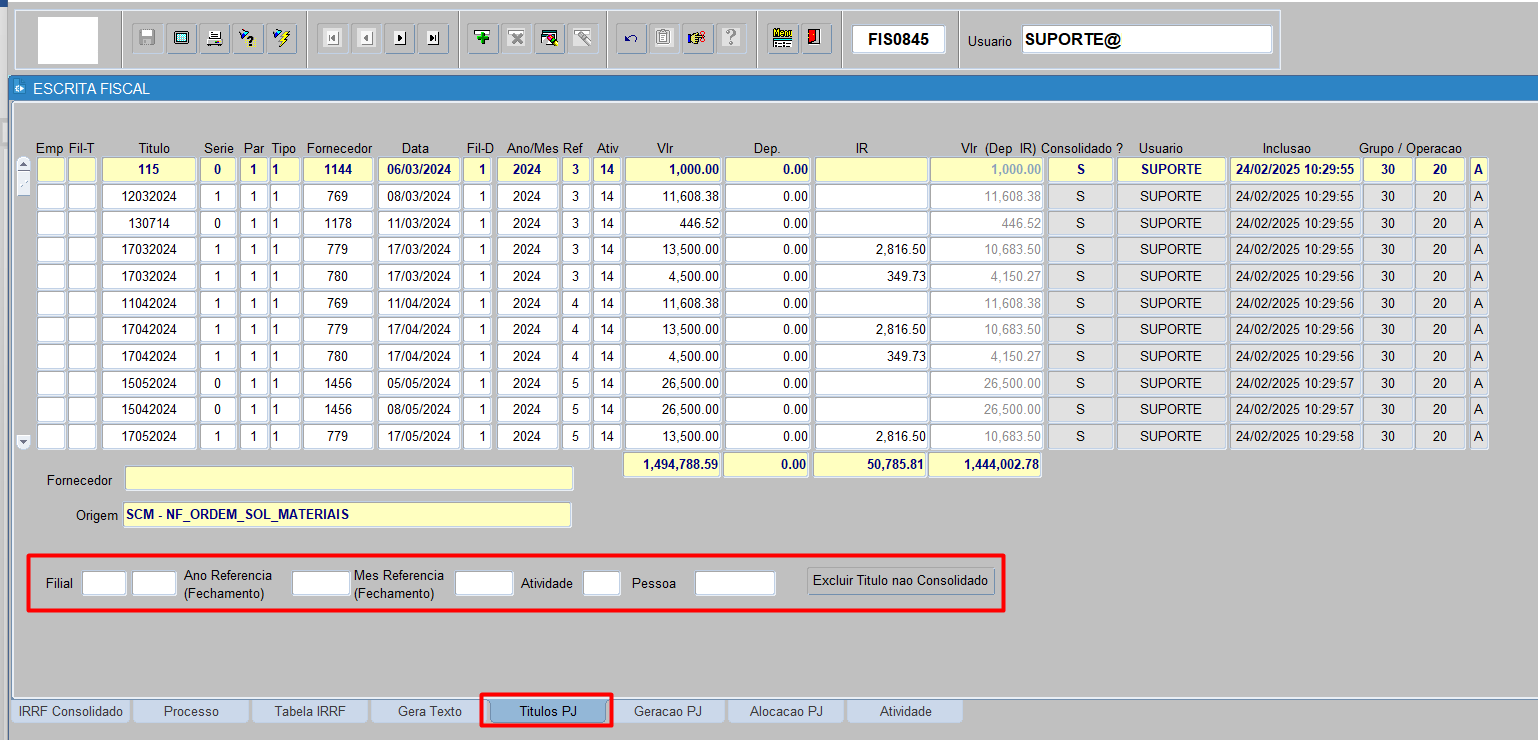Click the Execute Query lightning icon
Viewport: 1538px width, 740px height.
pos(282,39)
